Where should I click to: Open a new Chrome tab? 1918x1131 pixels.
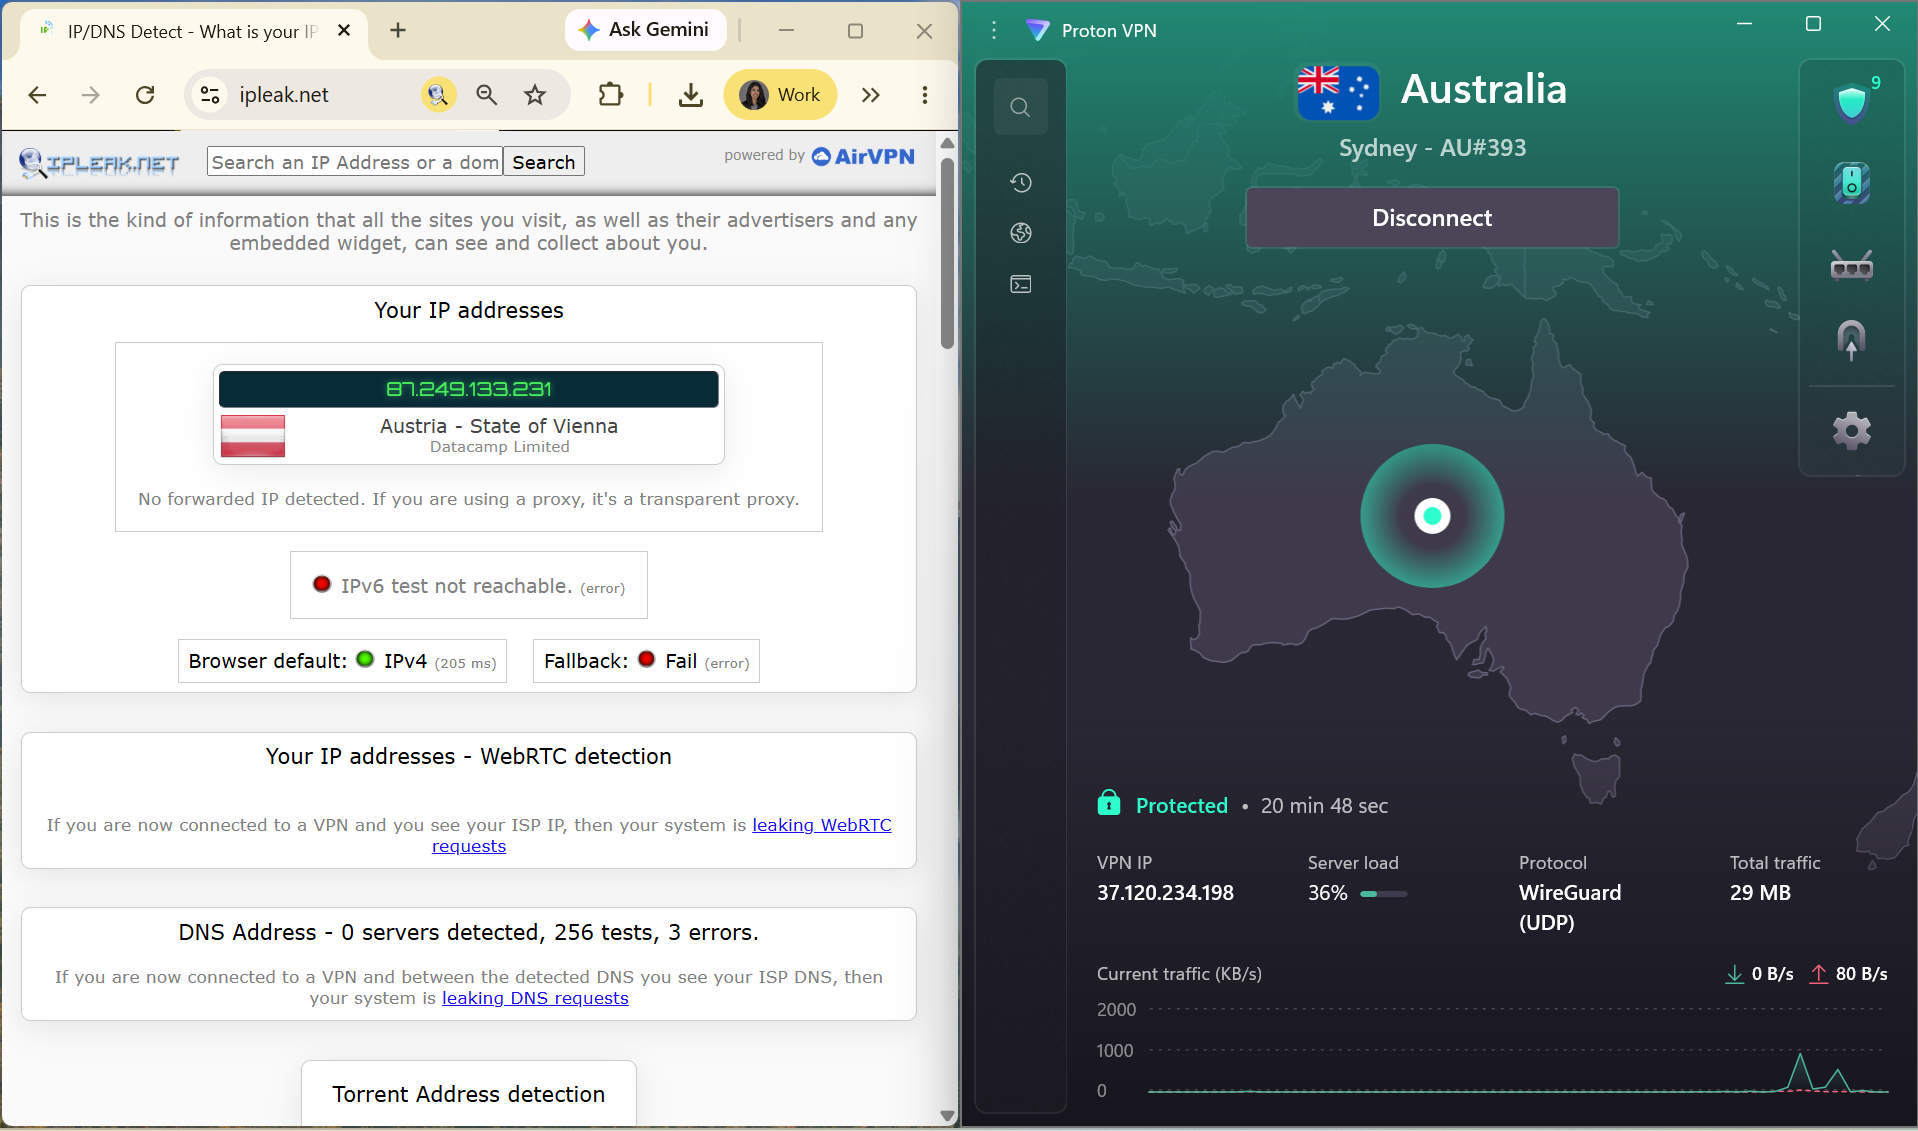[398, 31]
